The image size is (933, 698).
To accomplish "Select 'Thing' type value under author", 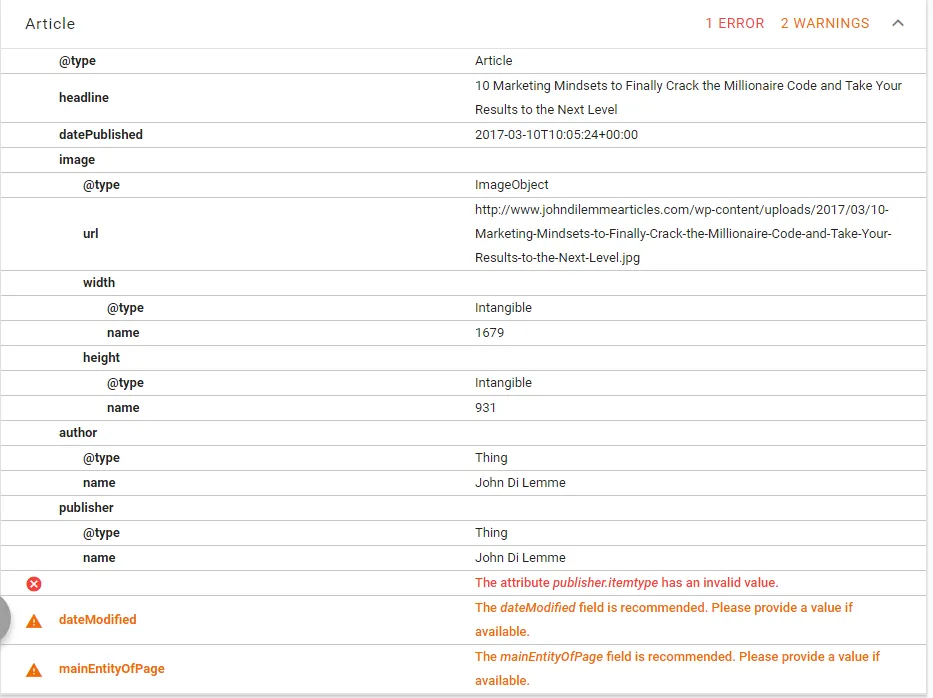I will pyautogui.click(x=491, y=458).
